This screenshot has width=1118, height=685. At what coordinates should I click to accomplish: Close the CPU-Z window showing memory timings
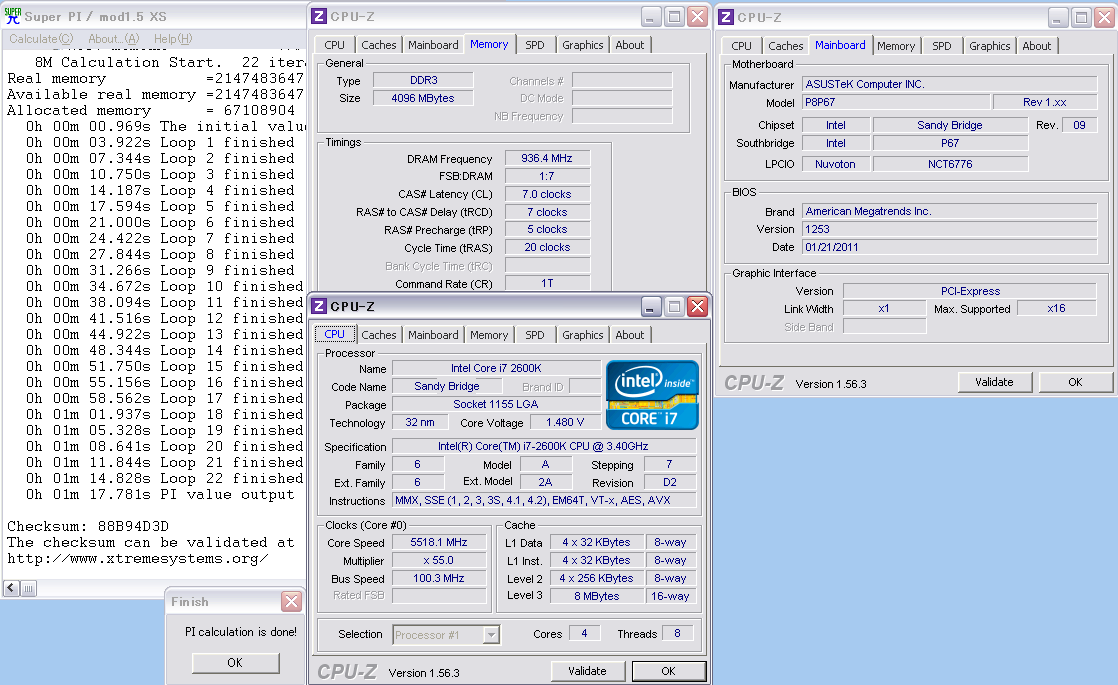(697, 16)
